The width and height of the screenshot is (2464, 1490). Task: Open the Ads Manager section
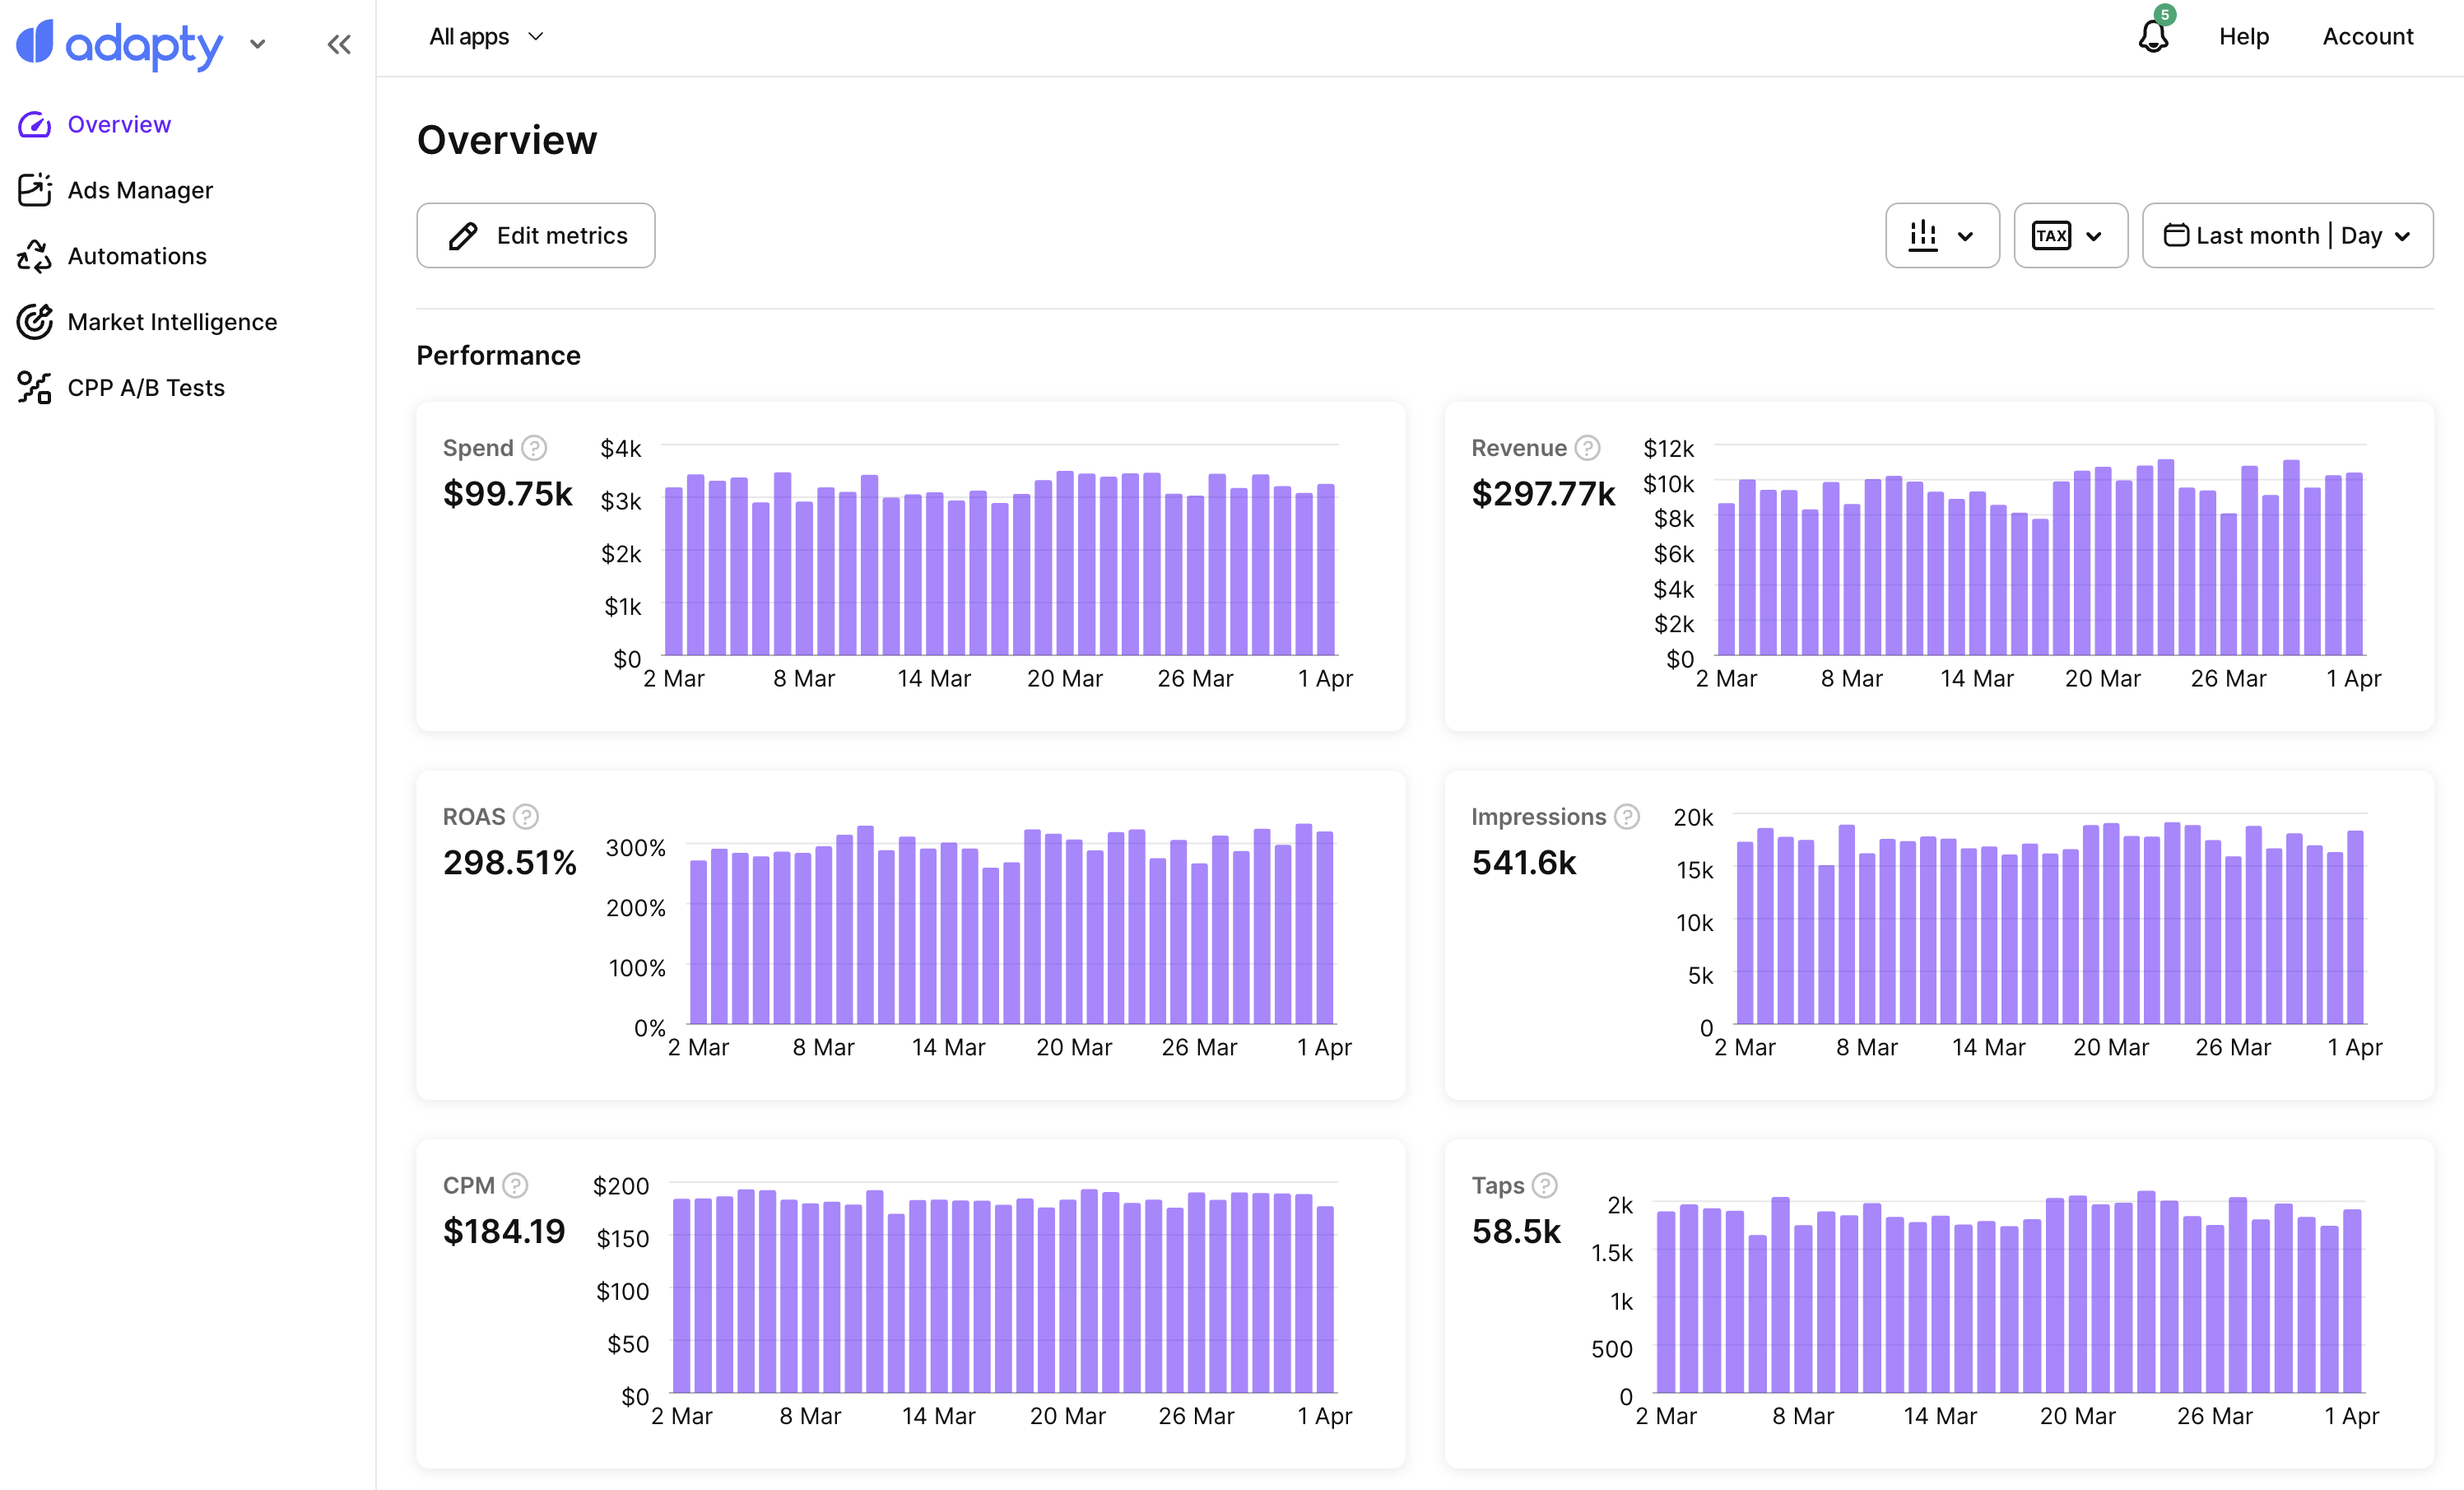(x=140, y=190)
